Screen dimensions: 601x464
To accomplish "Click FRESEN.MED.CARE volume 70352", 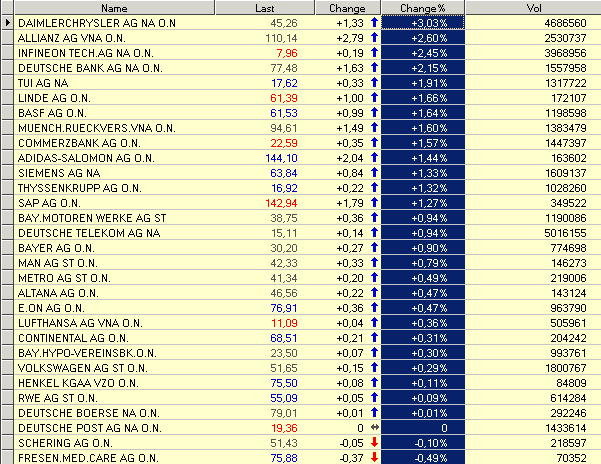I will [x=571, y=458].
